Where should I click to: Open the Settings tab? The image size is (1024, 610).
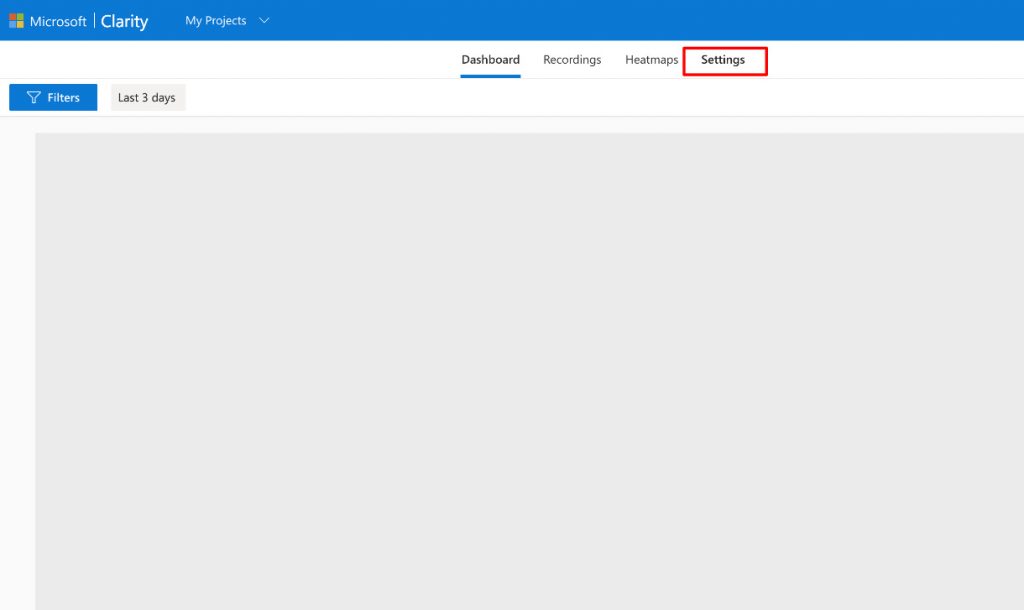click(x=723, y=59)
